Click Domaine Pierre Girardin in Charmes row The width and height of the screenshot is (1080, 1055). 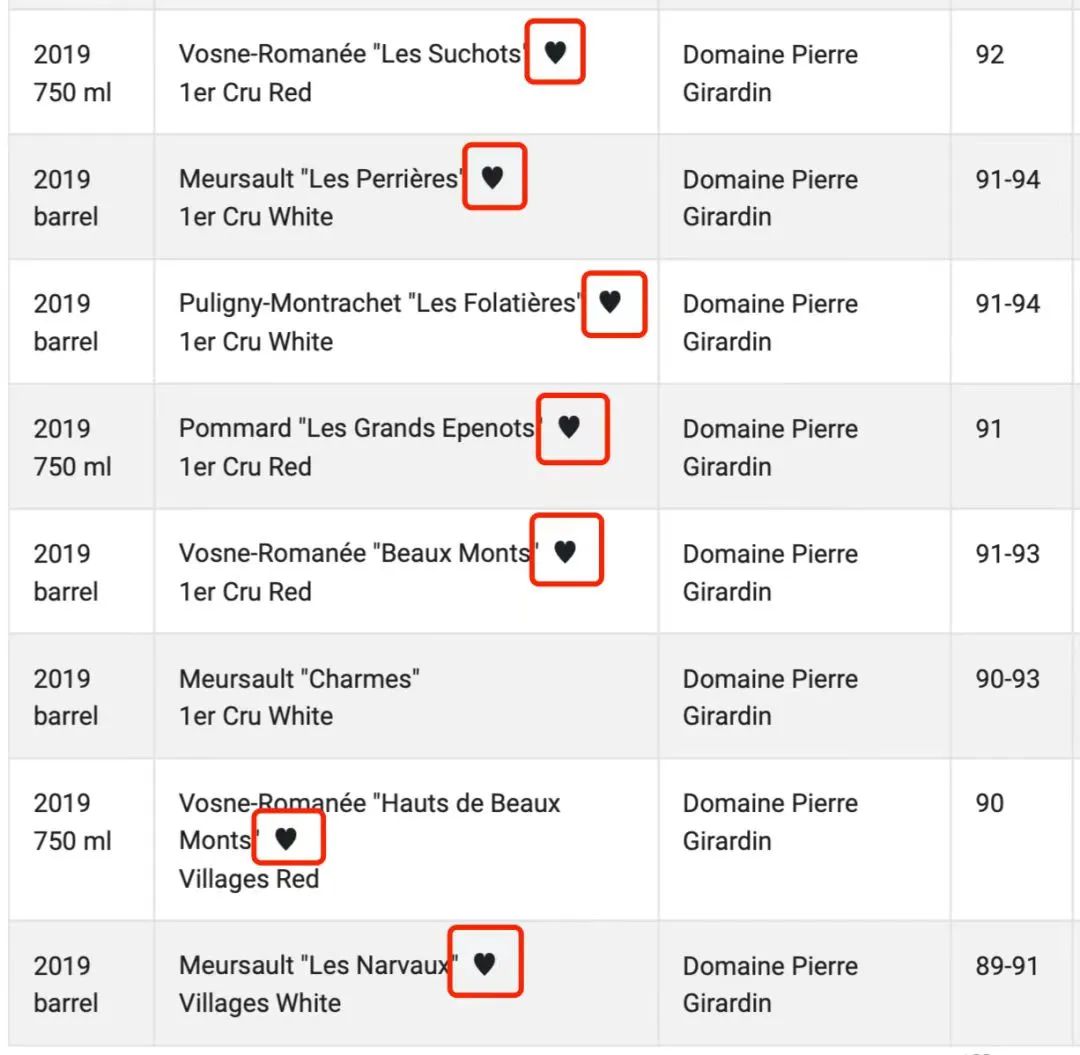click(770, 698)
